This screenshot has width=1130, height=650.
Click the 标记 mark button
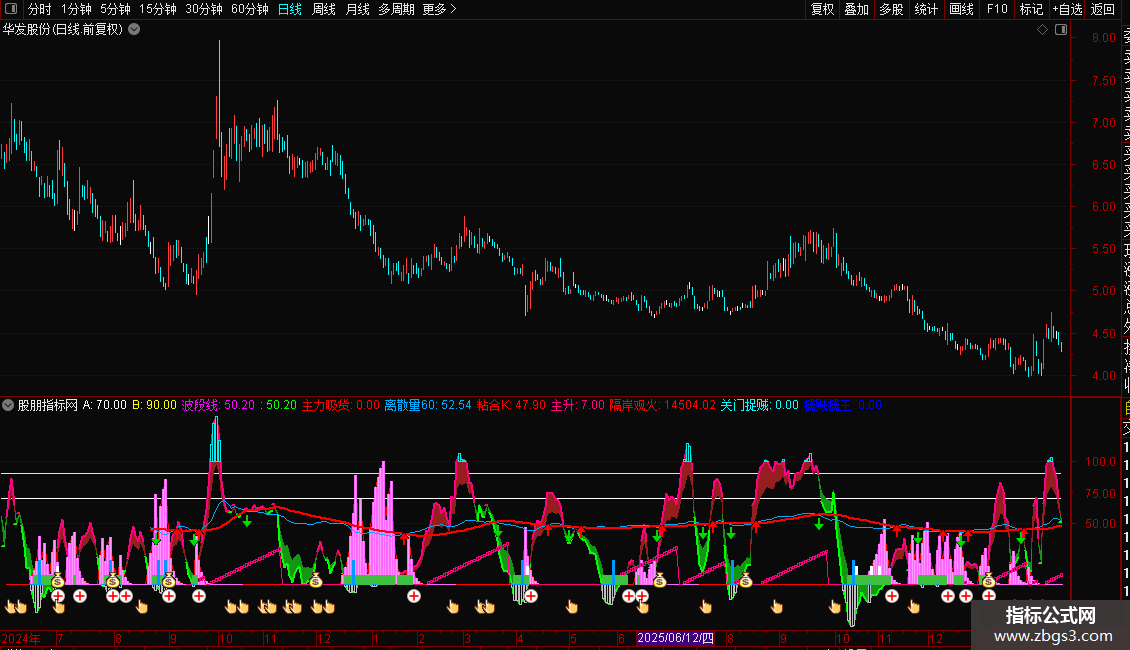1031,9
